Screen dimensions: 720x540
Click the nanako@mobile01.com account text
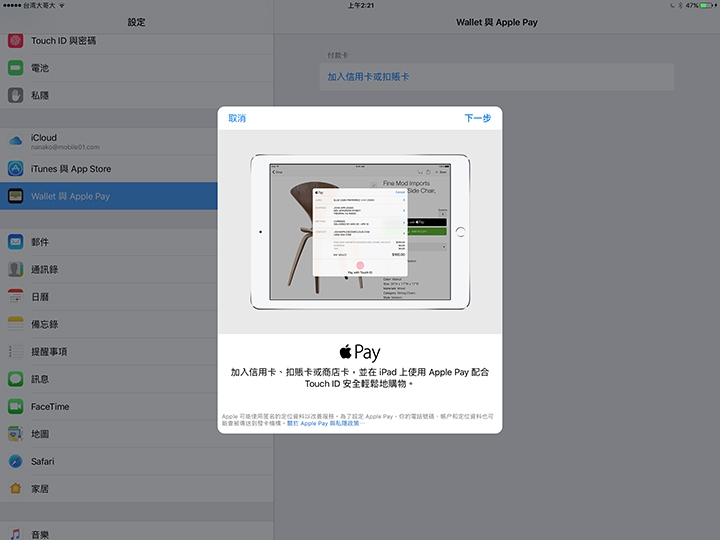65,147
